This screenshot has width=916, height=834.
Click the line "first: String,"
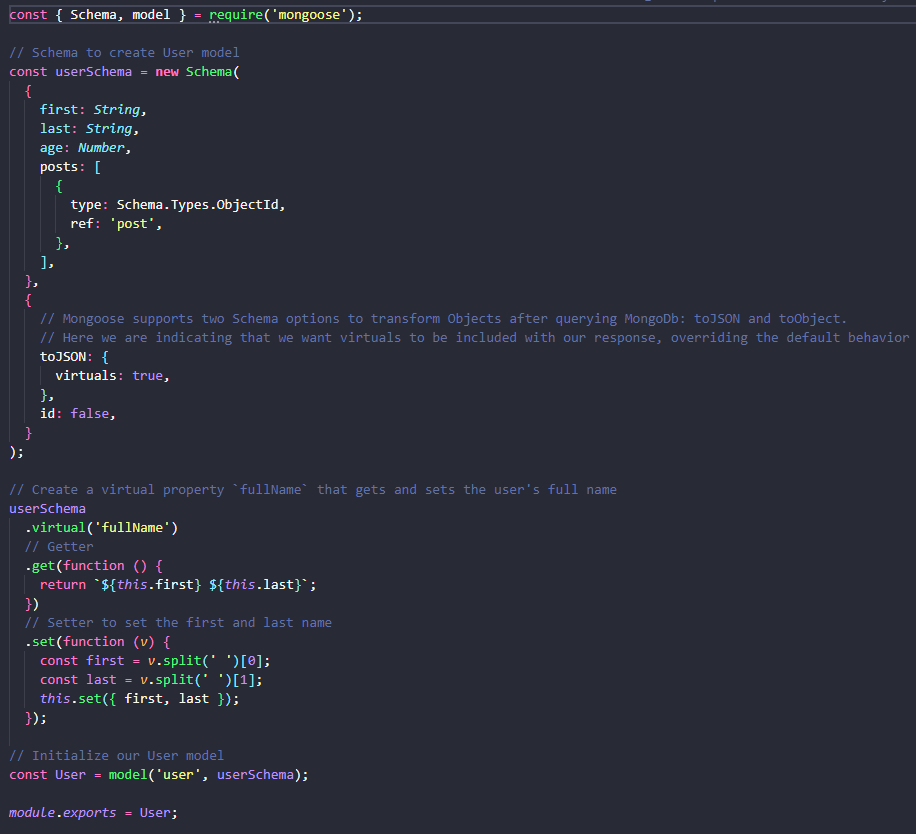point(93,110)
